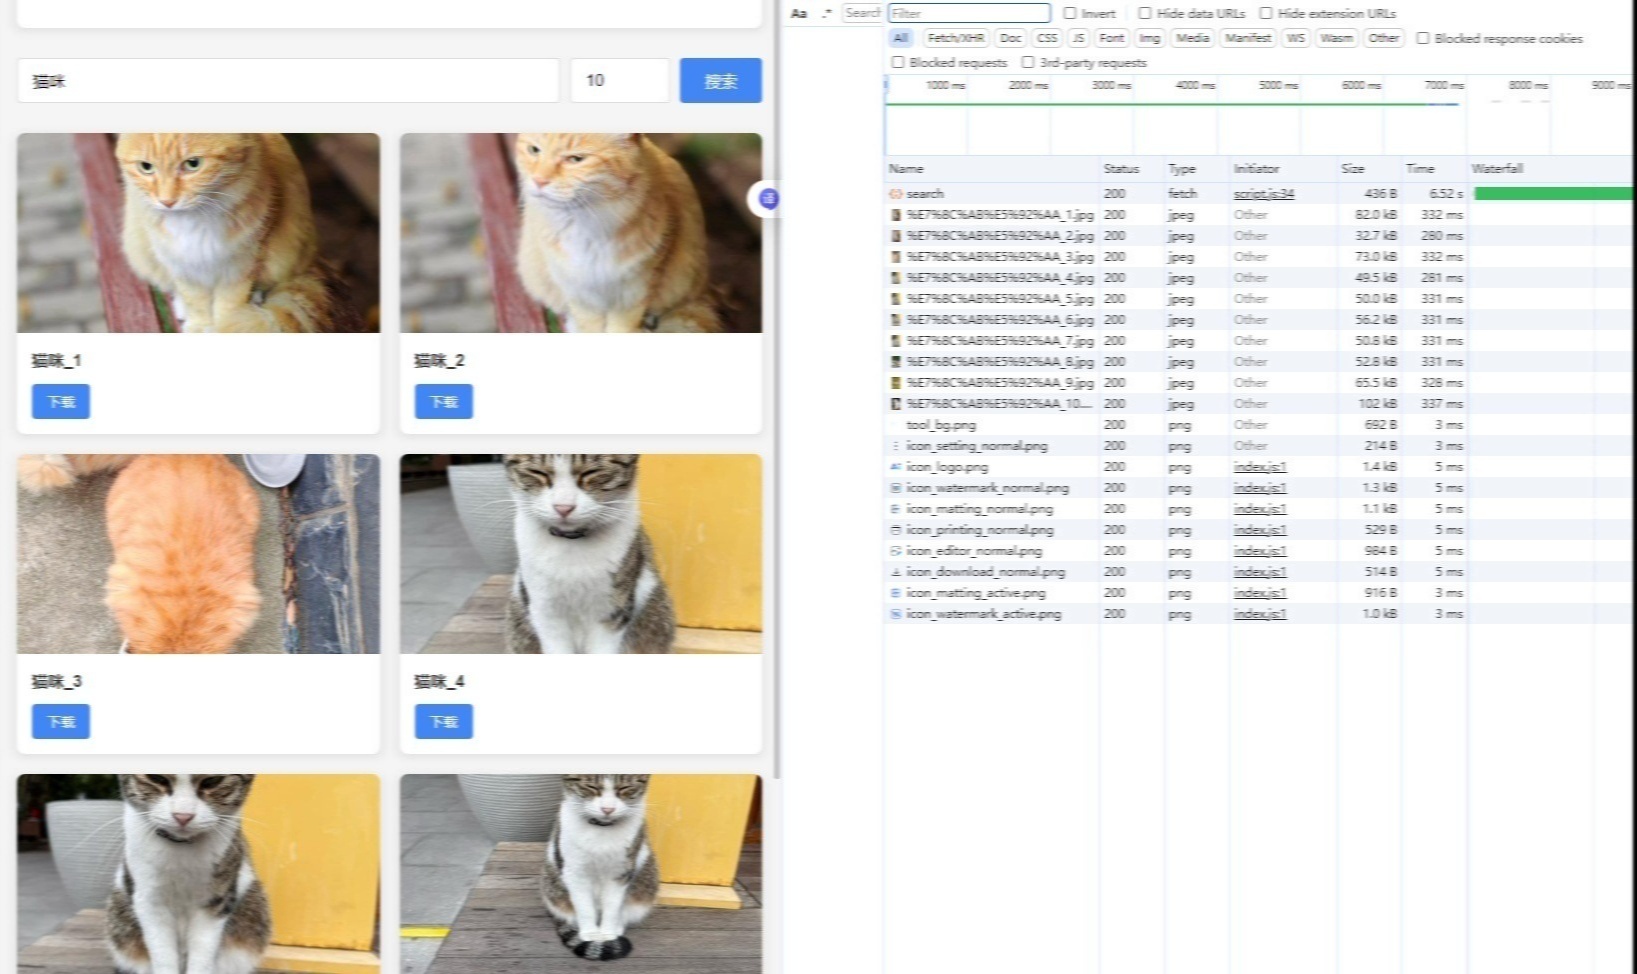Click the file icon of %E7...AA_1.jpg row
Screen dimensions: 1637x974
[x=896, y=215]
